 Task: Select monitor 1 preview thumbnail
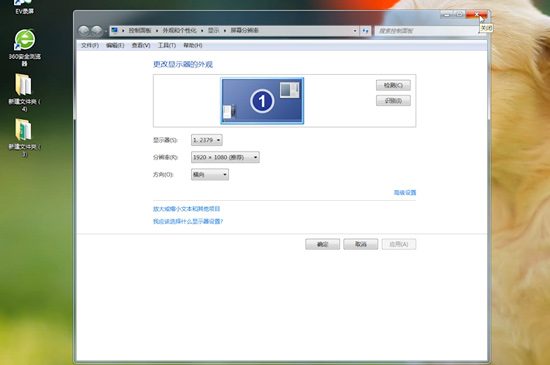click(x=262, y=101)
